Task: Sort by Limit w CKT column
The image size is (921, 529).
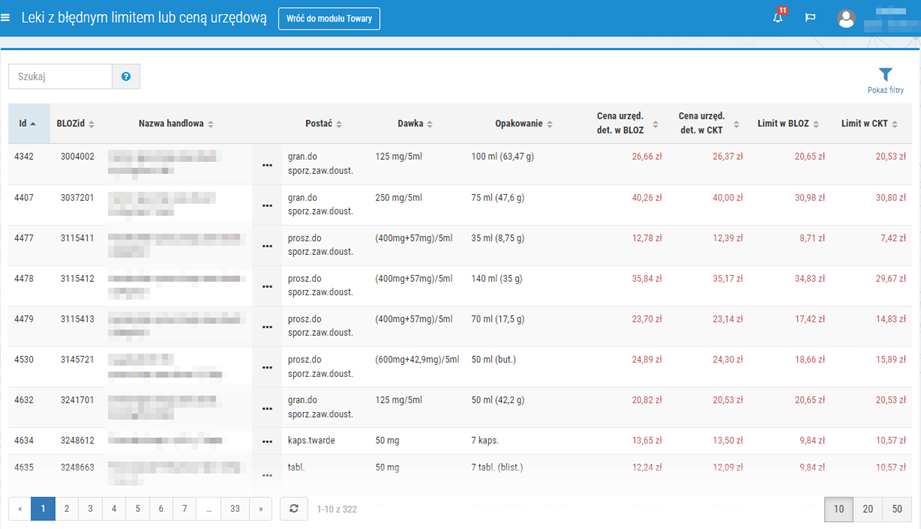Action: [869, 123]
